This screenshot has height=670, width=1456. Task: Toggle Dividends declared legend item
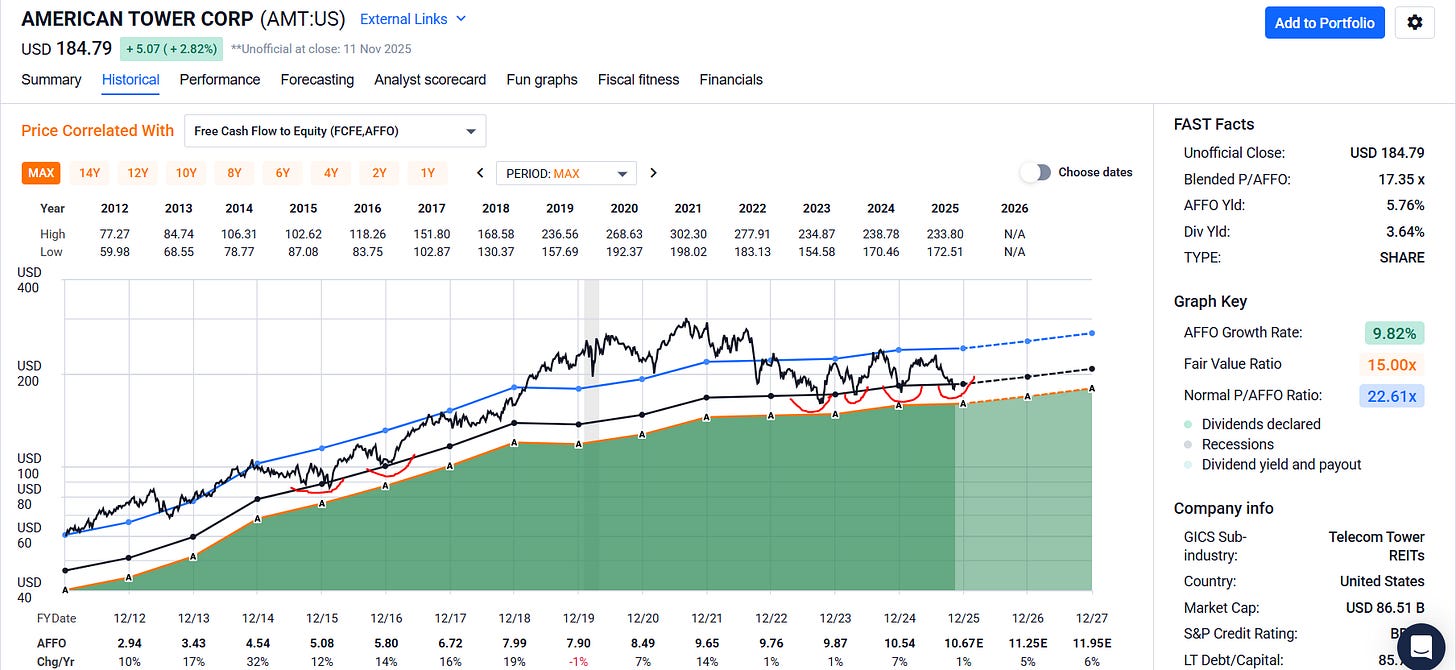(1250, 424)
